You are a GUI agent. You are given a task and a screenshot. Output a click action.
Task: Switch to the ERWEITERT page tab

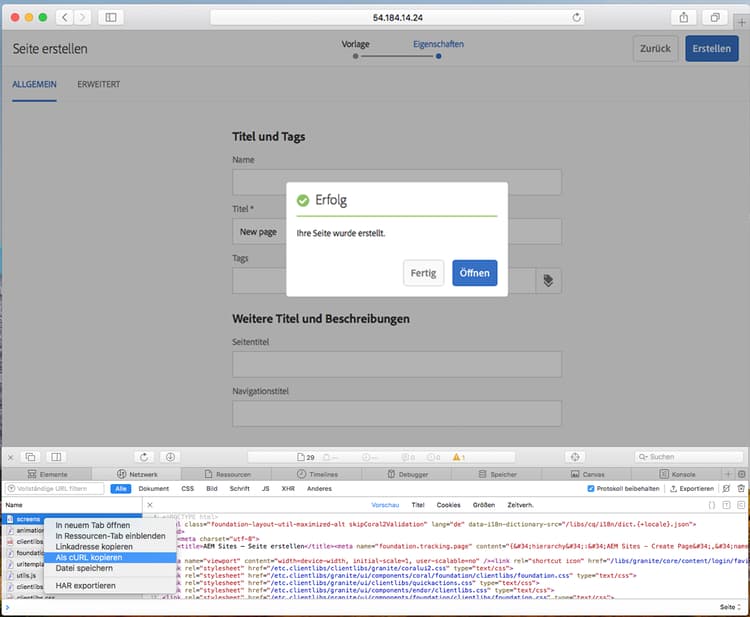click(99, 85)
